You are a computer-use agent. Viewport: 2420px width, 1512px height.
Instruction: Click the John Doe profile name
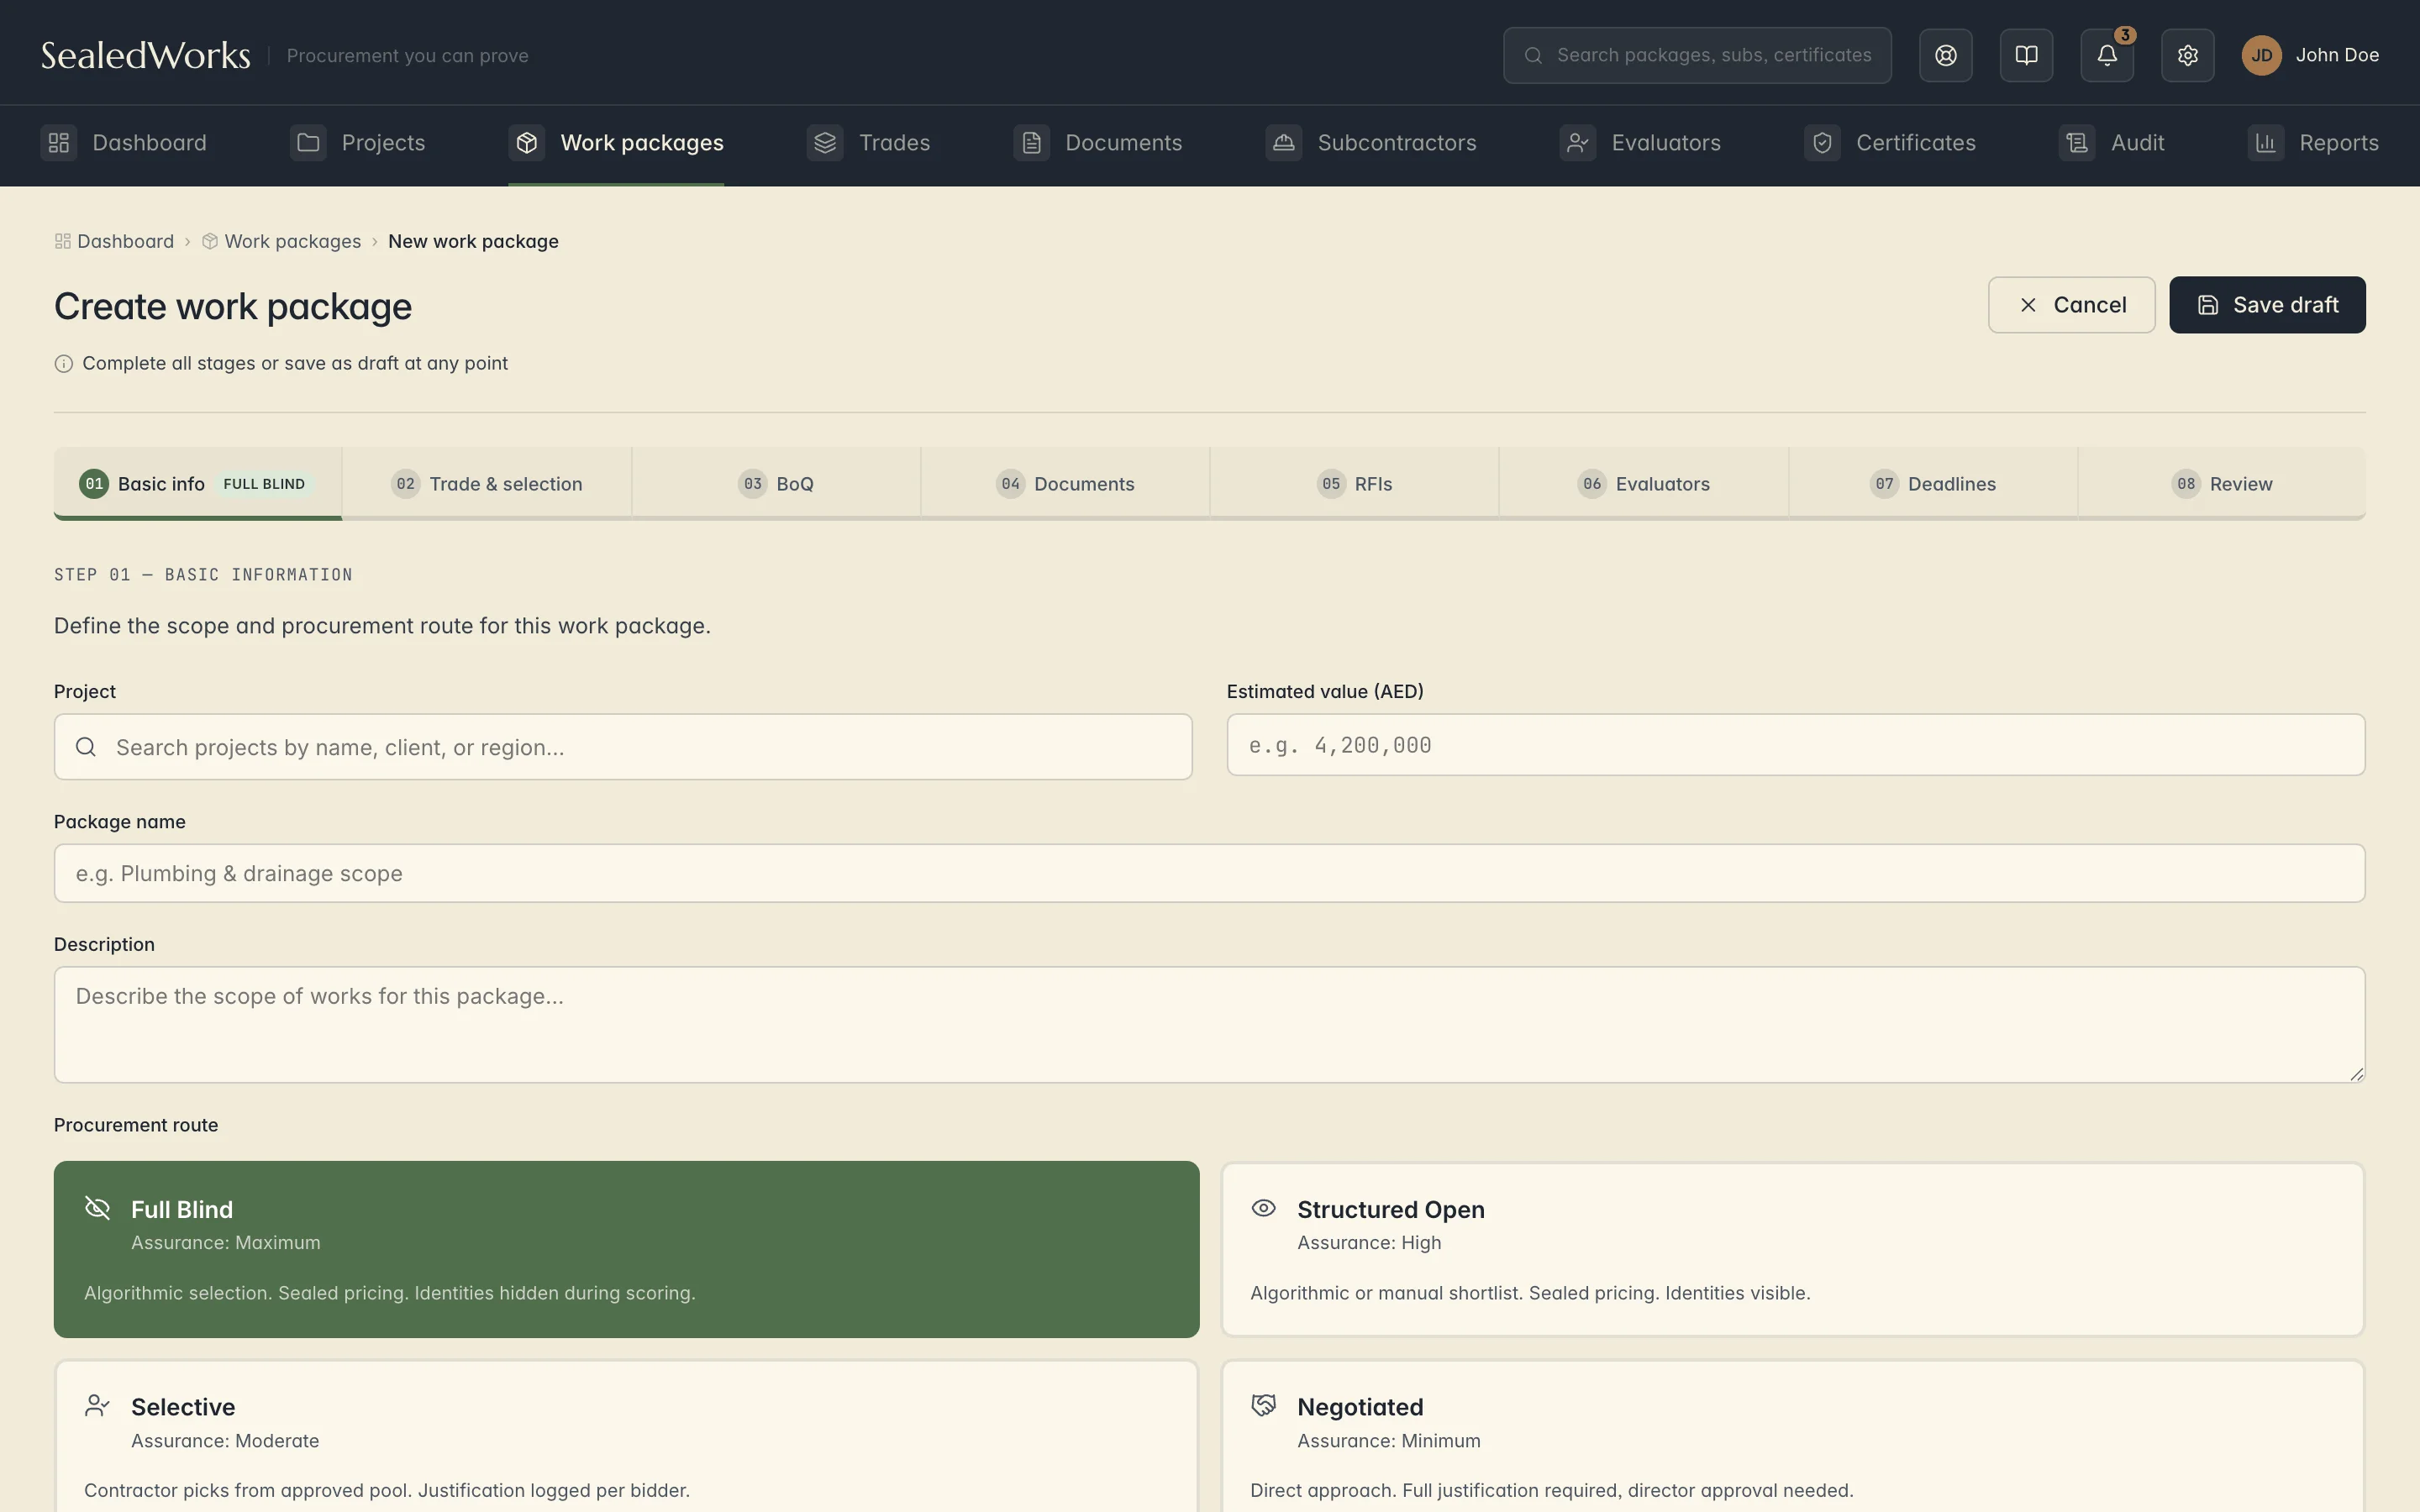(2337, 55)
